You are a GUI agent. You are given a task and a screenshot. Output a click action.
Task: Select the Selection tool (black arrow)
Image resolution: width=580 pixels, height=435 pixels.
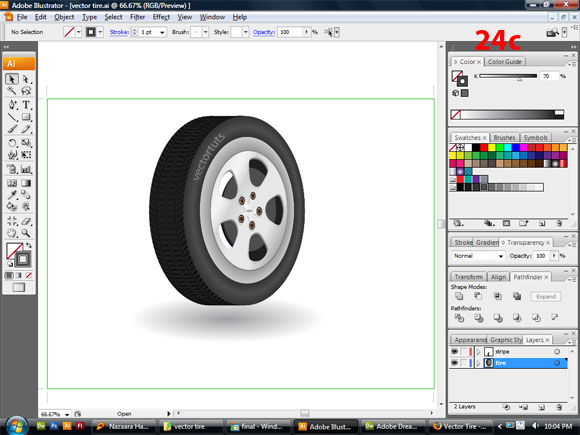[12, 79]
